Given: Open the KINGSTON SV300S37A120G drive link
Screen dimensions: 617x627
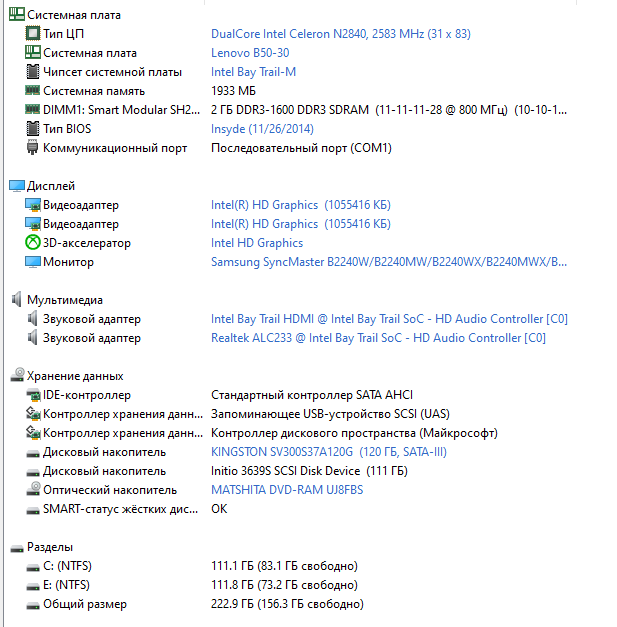Looking at the screenshot, I should (x=329, y=452).
